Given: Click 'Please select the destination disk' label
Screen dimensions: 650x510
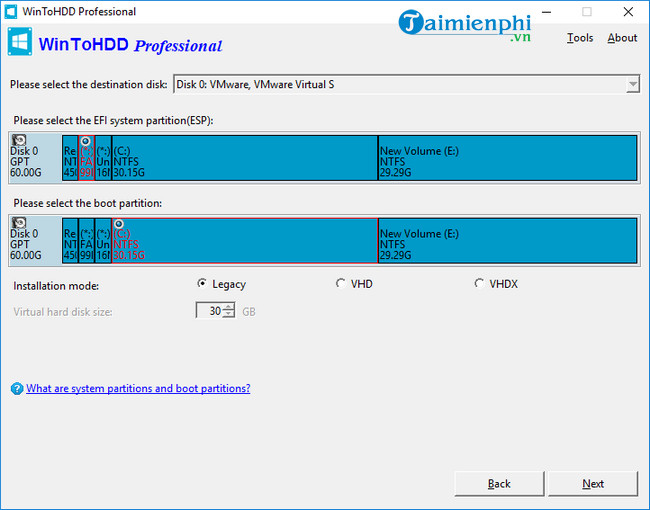Looking at the screenshot, I should pyautogui.click(x=88, y=85).
